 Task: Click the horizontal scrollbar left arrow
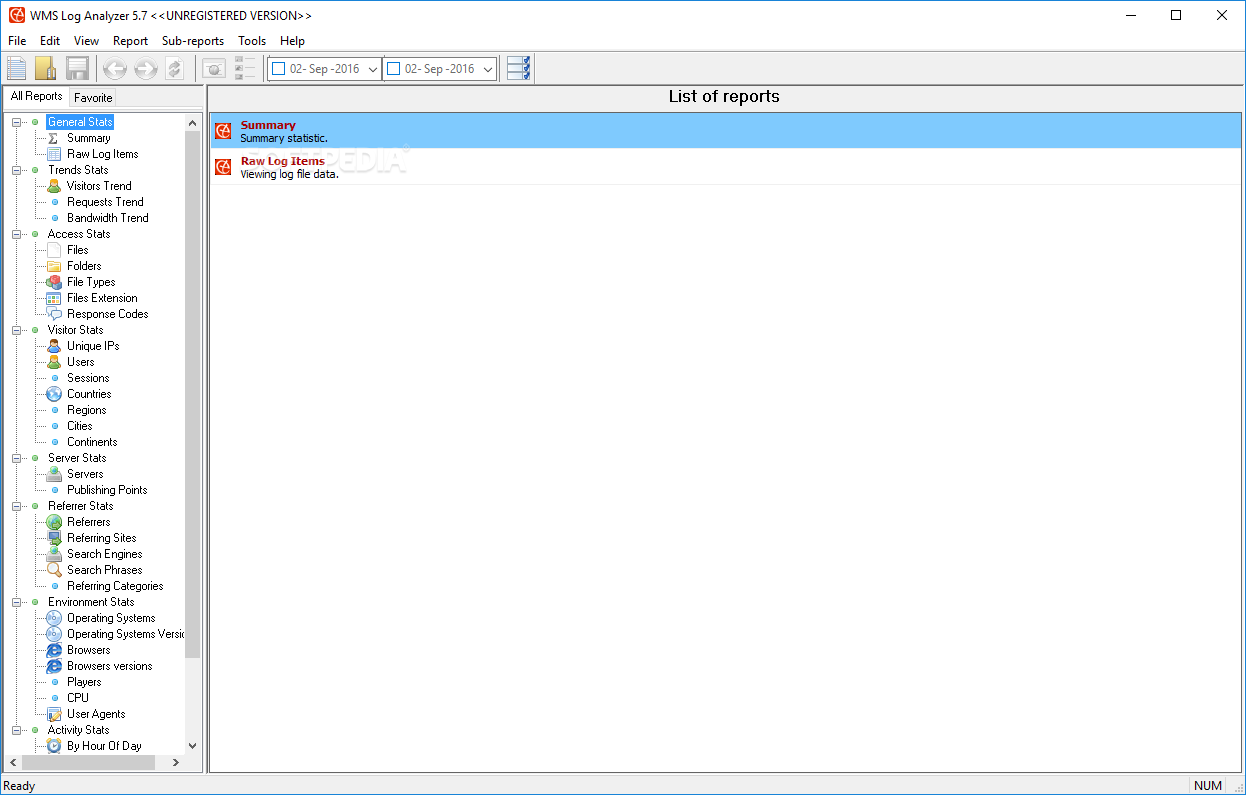pyautogui.click(x=13, y=763)
